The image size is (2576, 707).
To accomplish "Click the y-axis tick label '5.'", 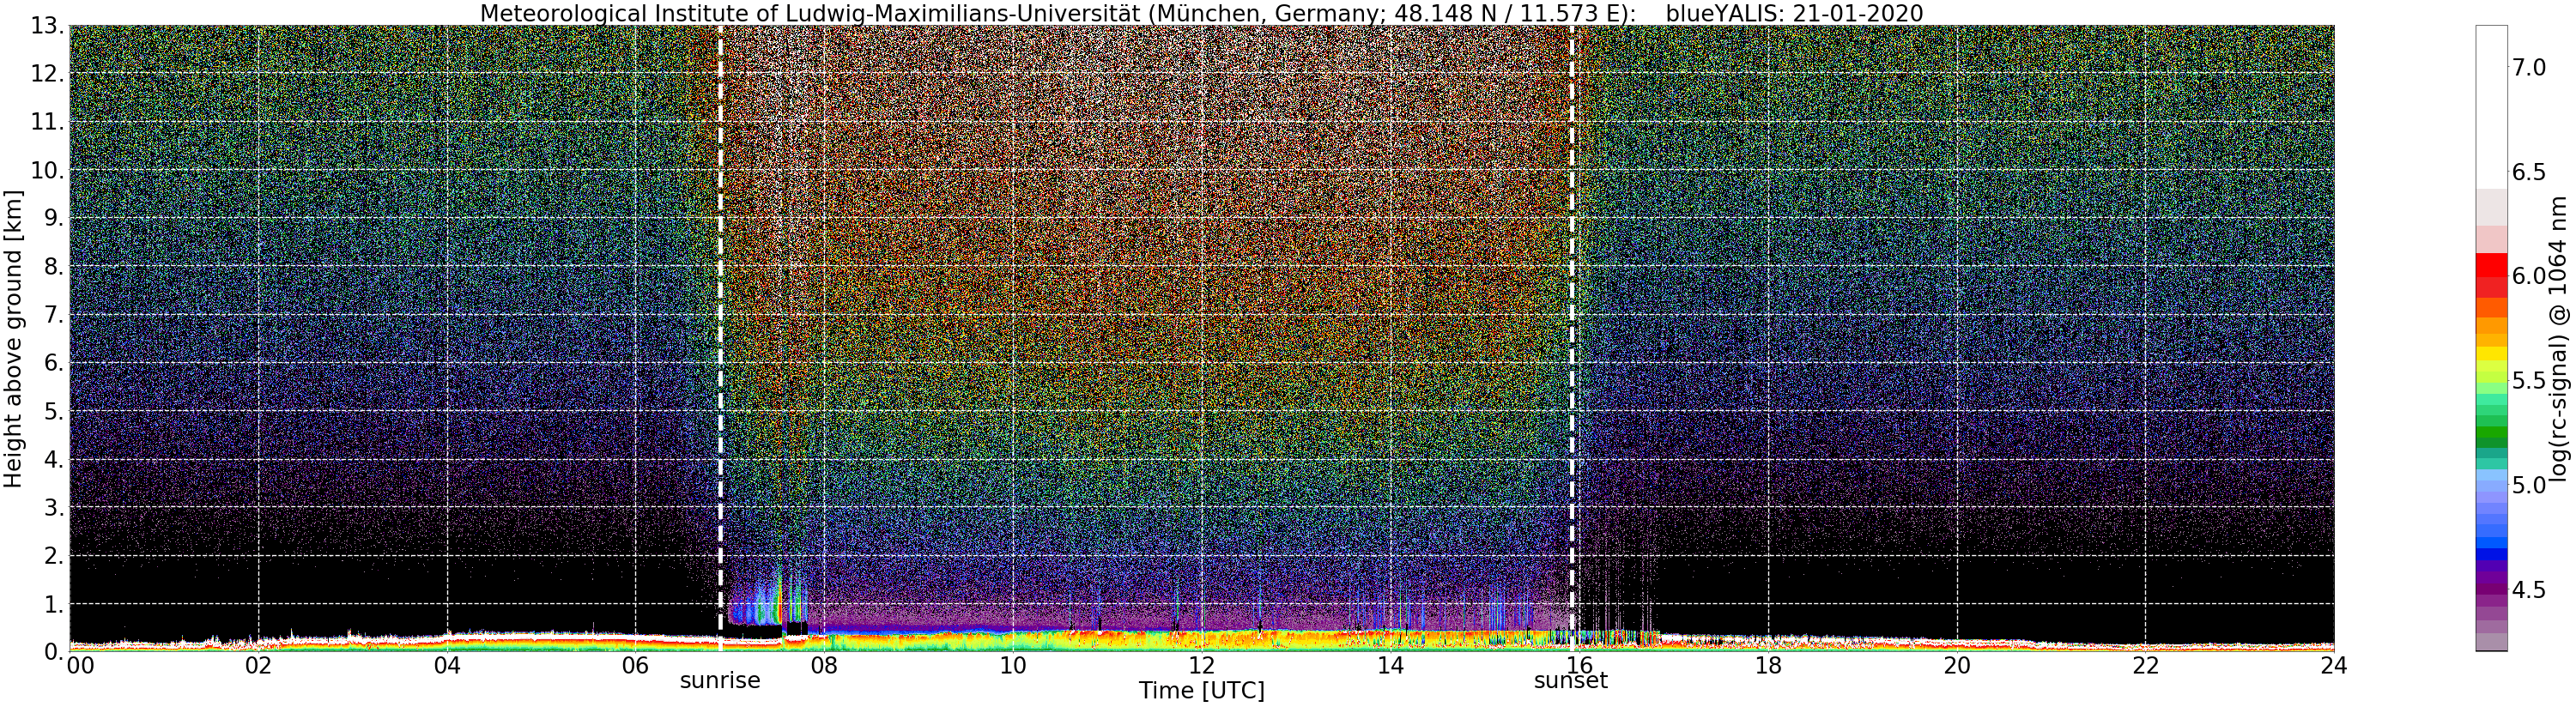I will [54, 411].
